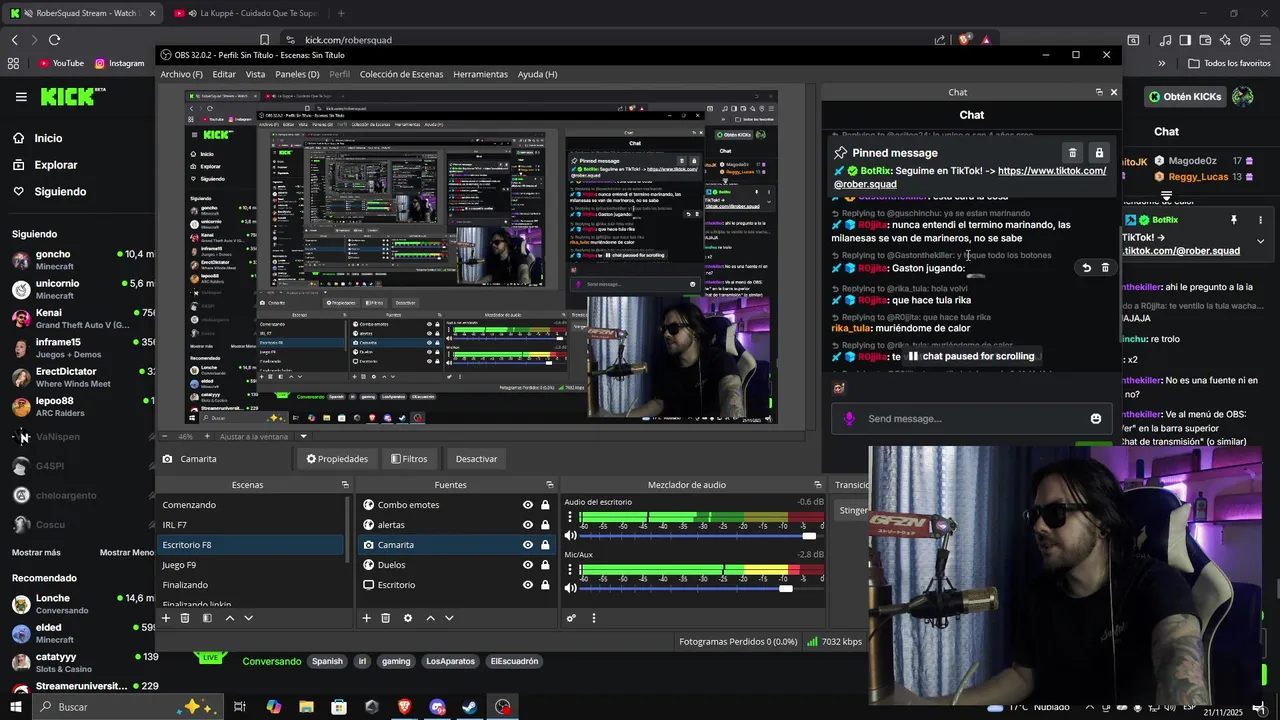Unlock the Duelos source
This screenshot has width=1280, height=720.
545,565
